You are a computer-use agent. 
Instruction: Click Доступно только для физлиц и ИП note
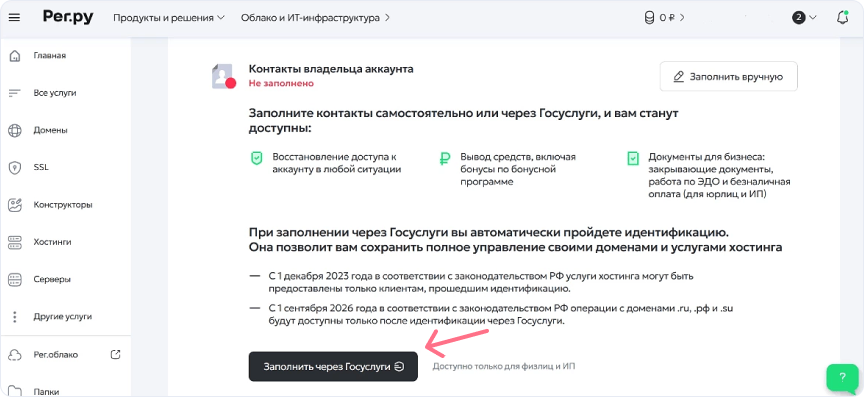(504, 366)
